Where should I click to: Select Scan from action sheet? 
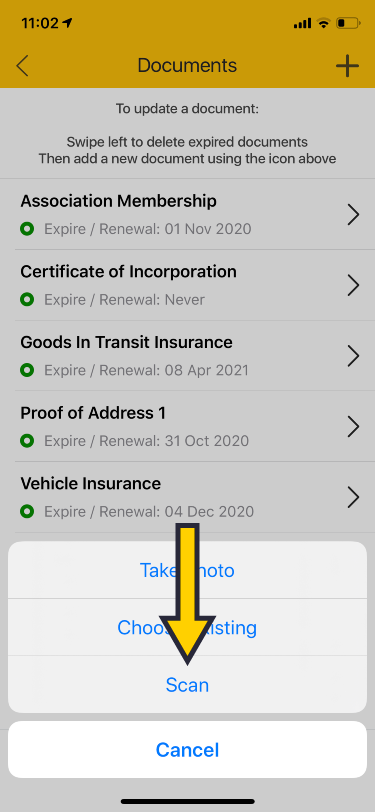pyautogui.click(x=188, y=685)
